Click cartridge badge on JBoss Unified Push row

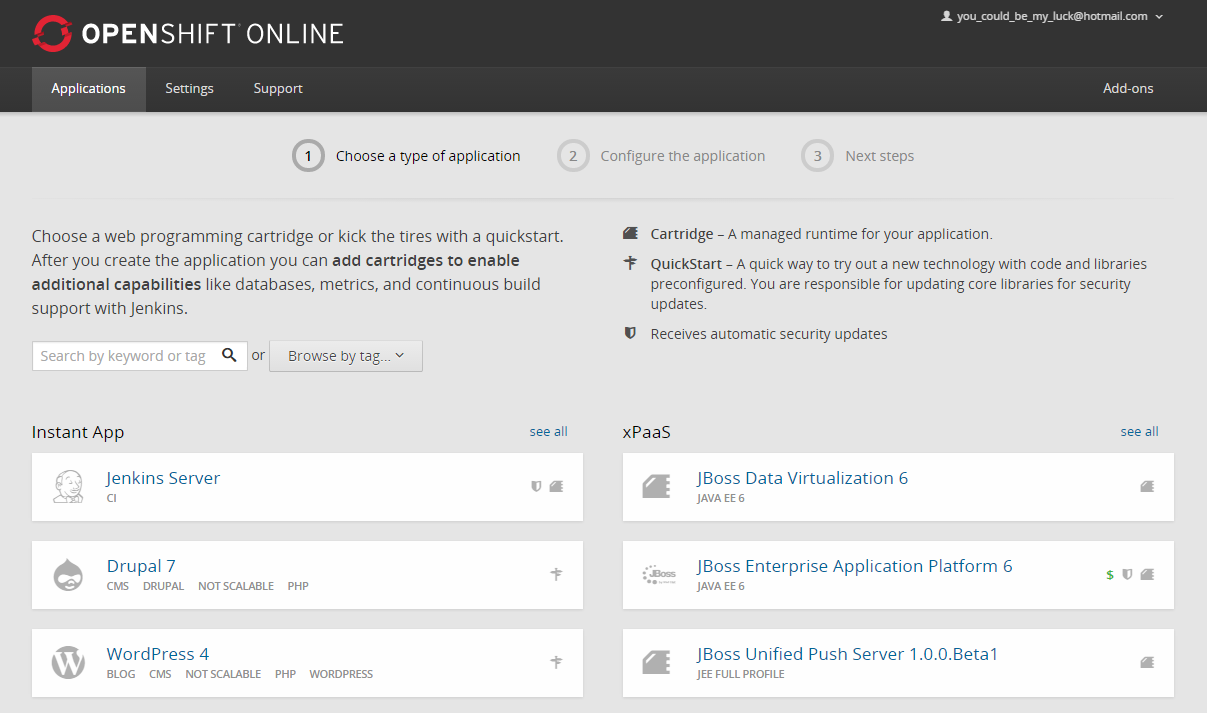(x=1147, y=662)
